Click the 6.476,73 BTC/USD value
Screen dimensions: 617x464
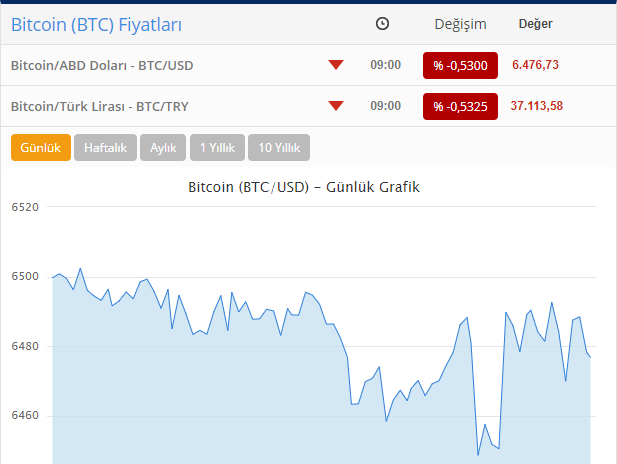[x=535, y=65]
